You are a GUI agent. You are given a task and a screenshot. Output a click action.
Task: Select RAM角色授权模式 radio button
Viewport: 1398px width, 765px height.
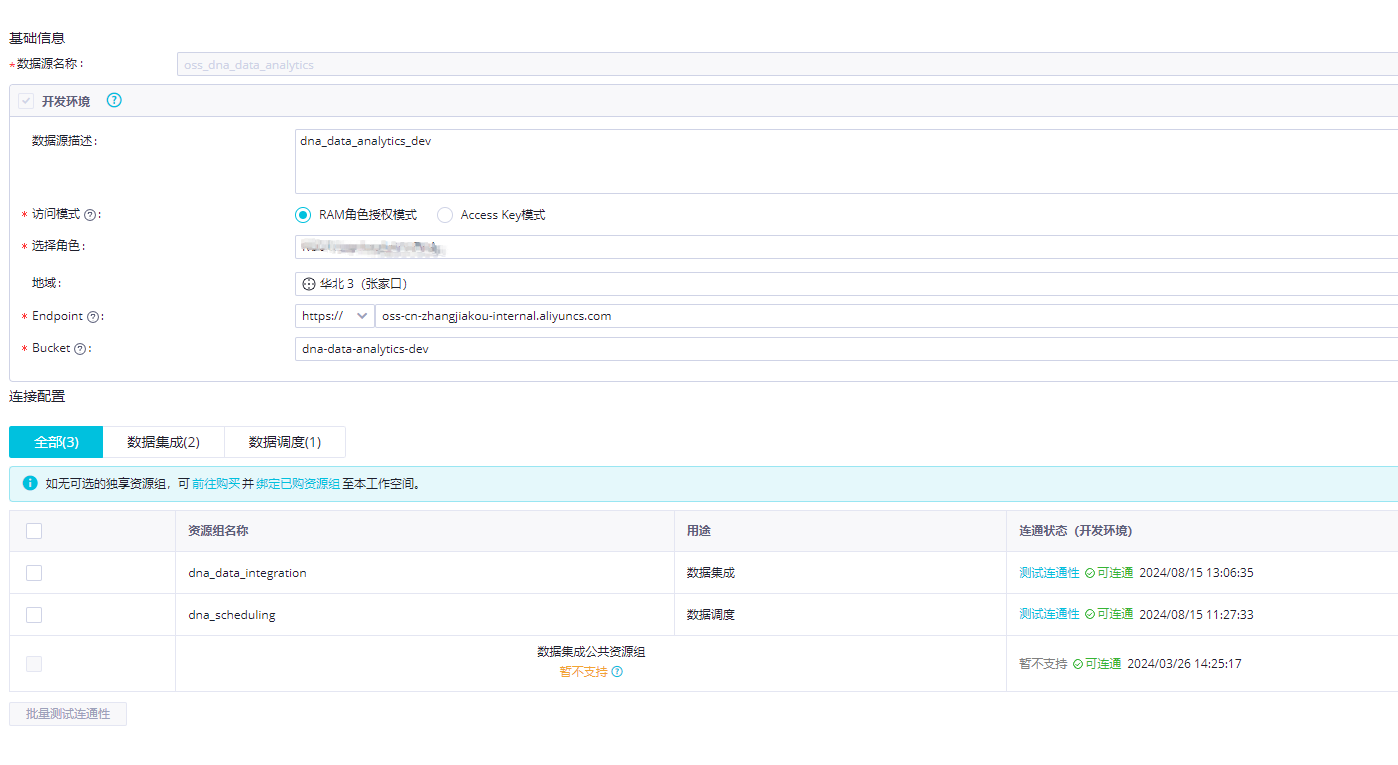[x=303, y=215]
